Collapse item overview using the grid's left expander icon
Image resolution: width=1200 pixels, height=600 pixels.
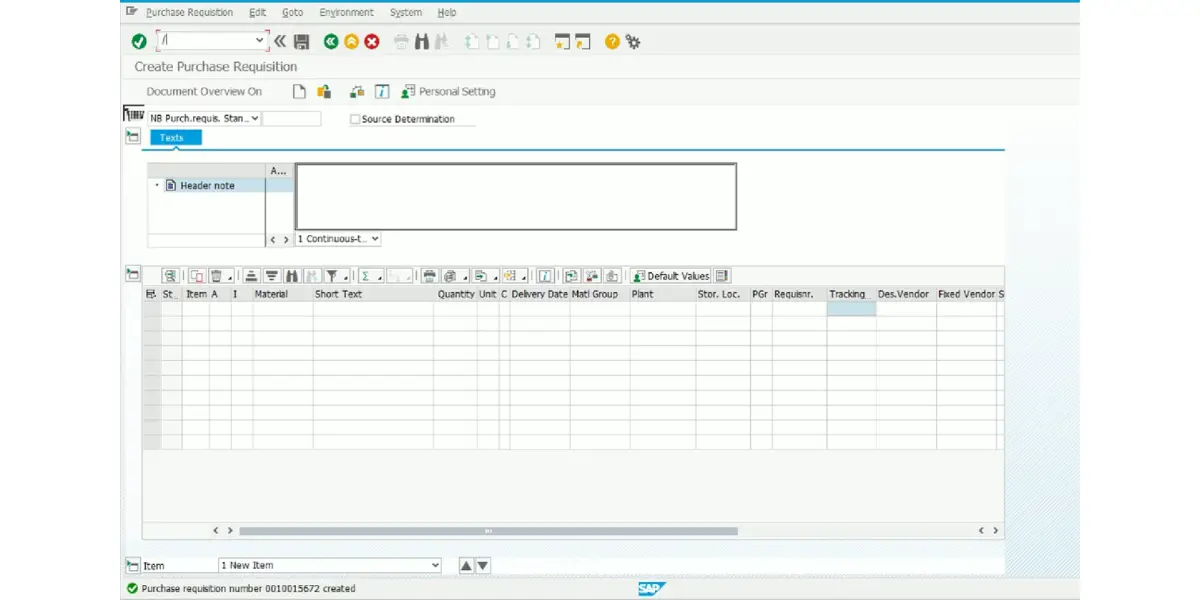133,274
